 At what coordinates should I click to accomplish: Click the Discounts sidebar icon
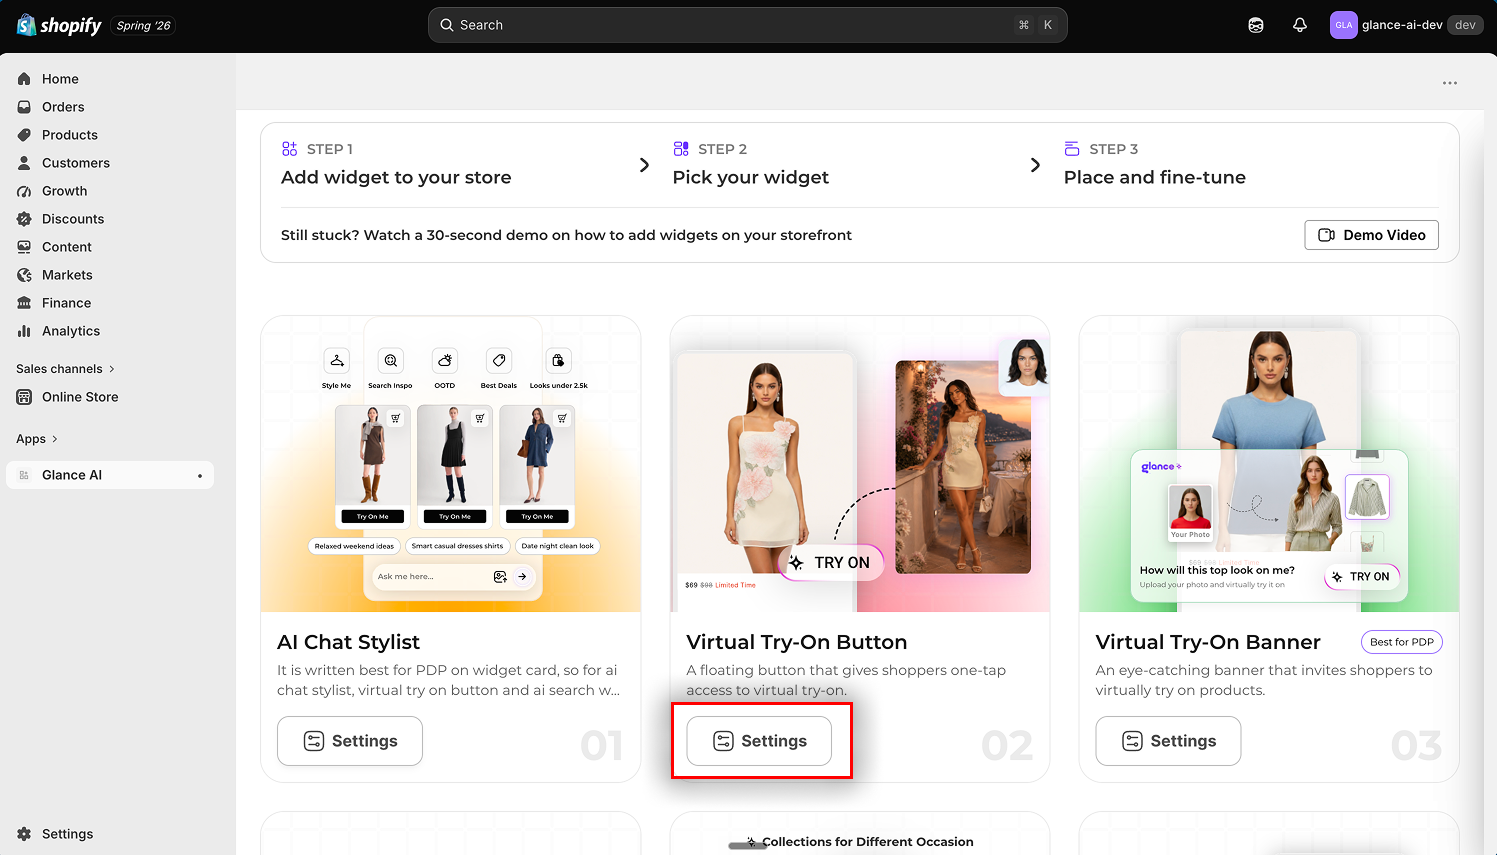pos(24,219)
